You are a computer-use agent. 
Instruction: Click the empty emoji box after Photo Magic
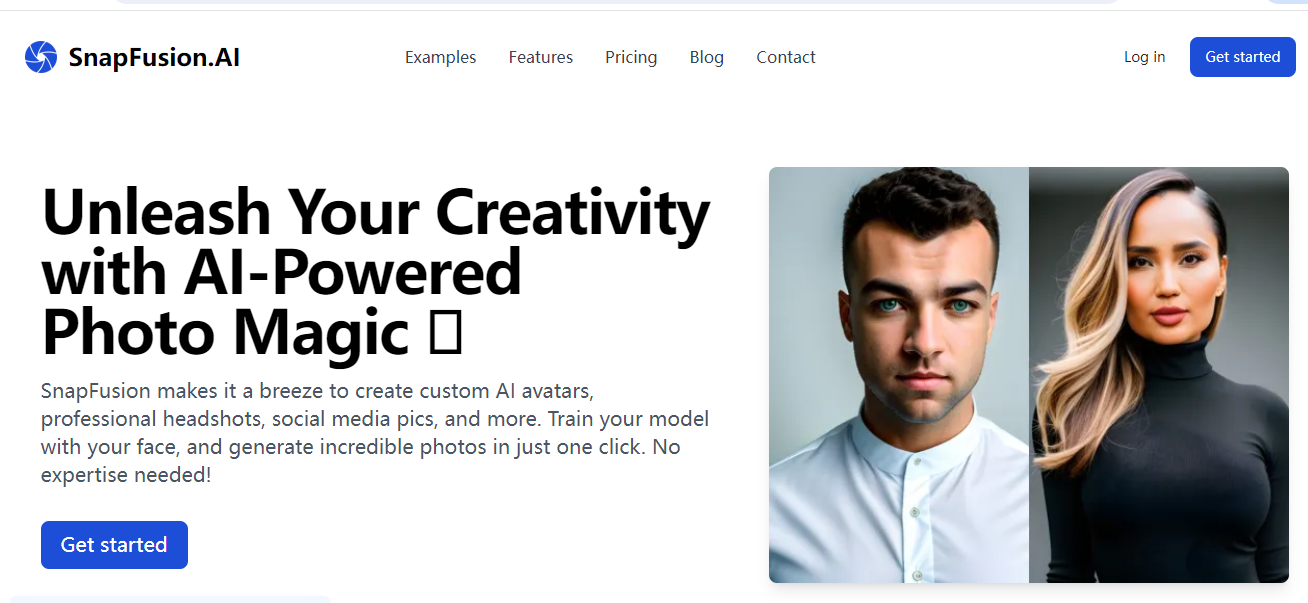[x=445, y=334]
